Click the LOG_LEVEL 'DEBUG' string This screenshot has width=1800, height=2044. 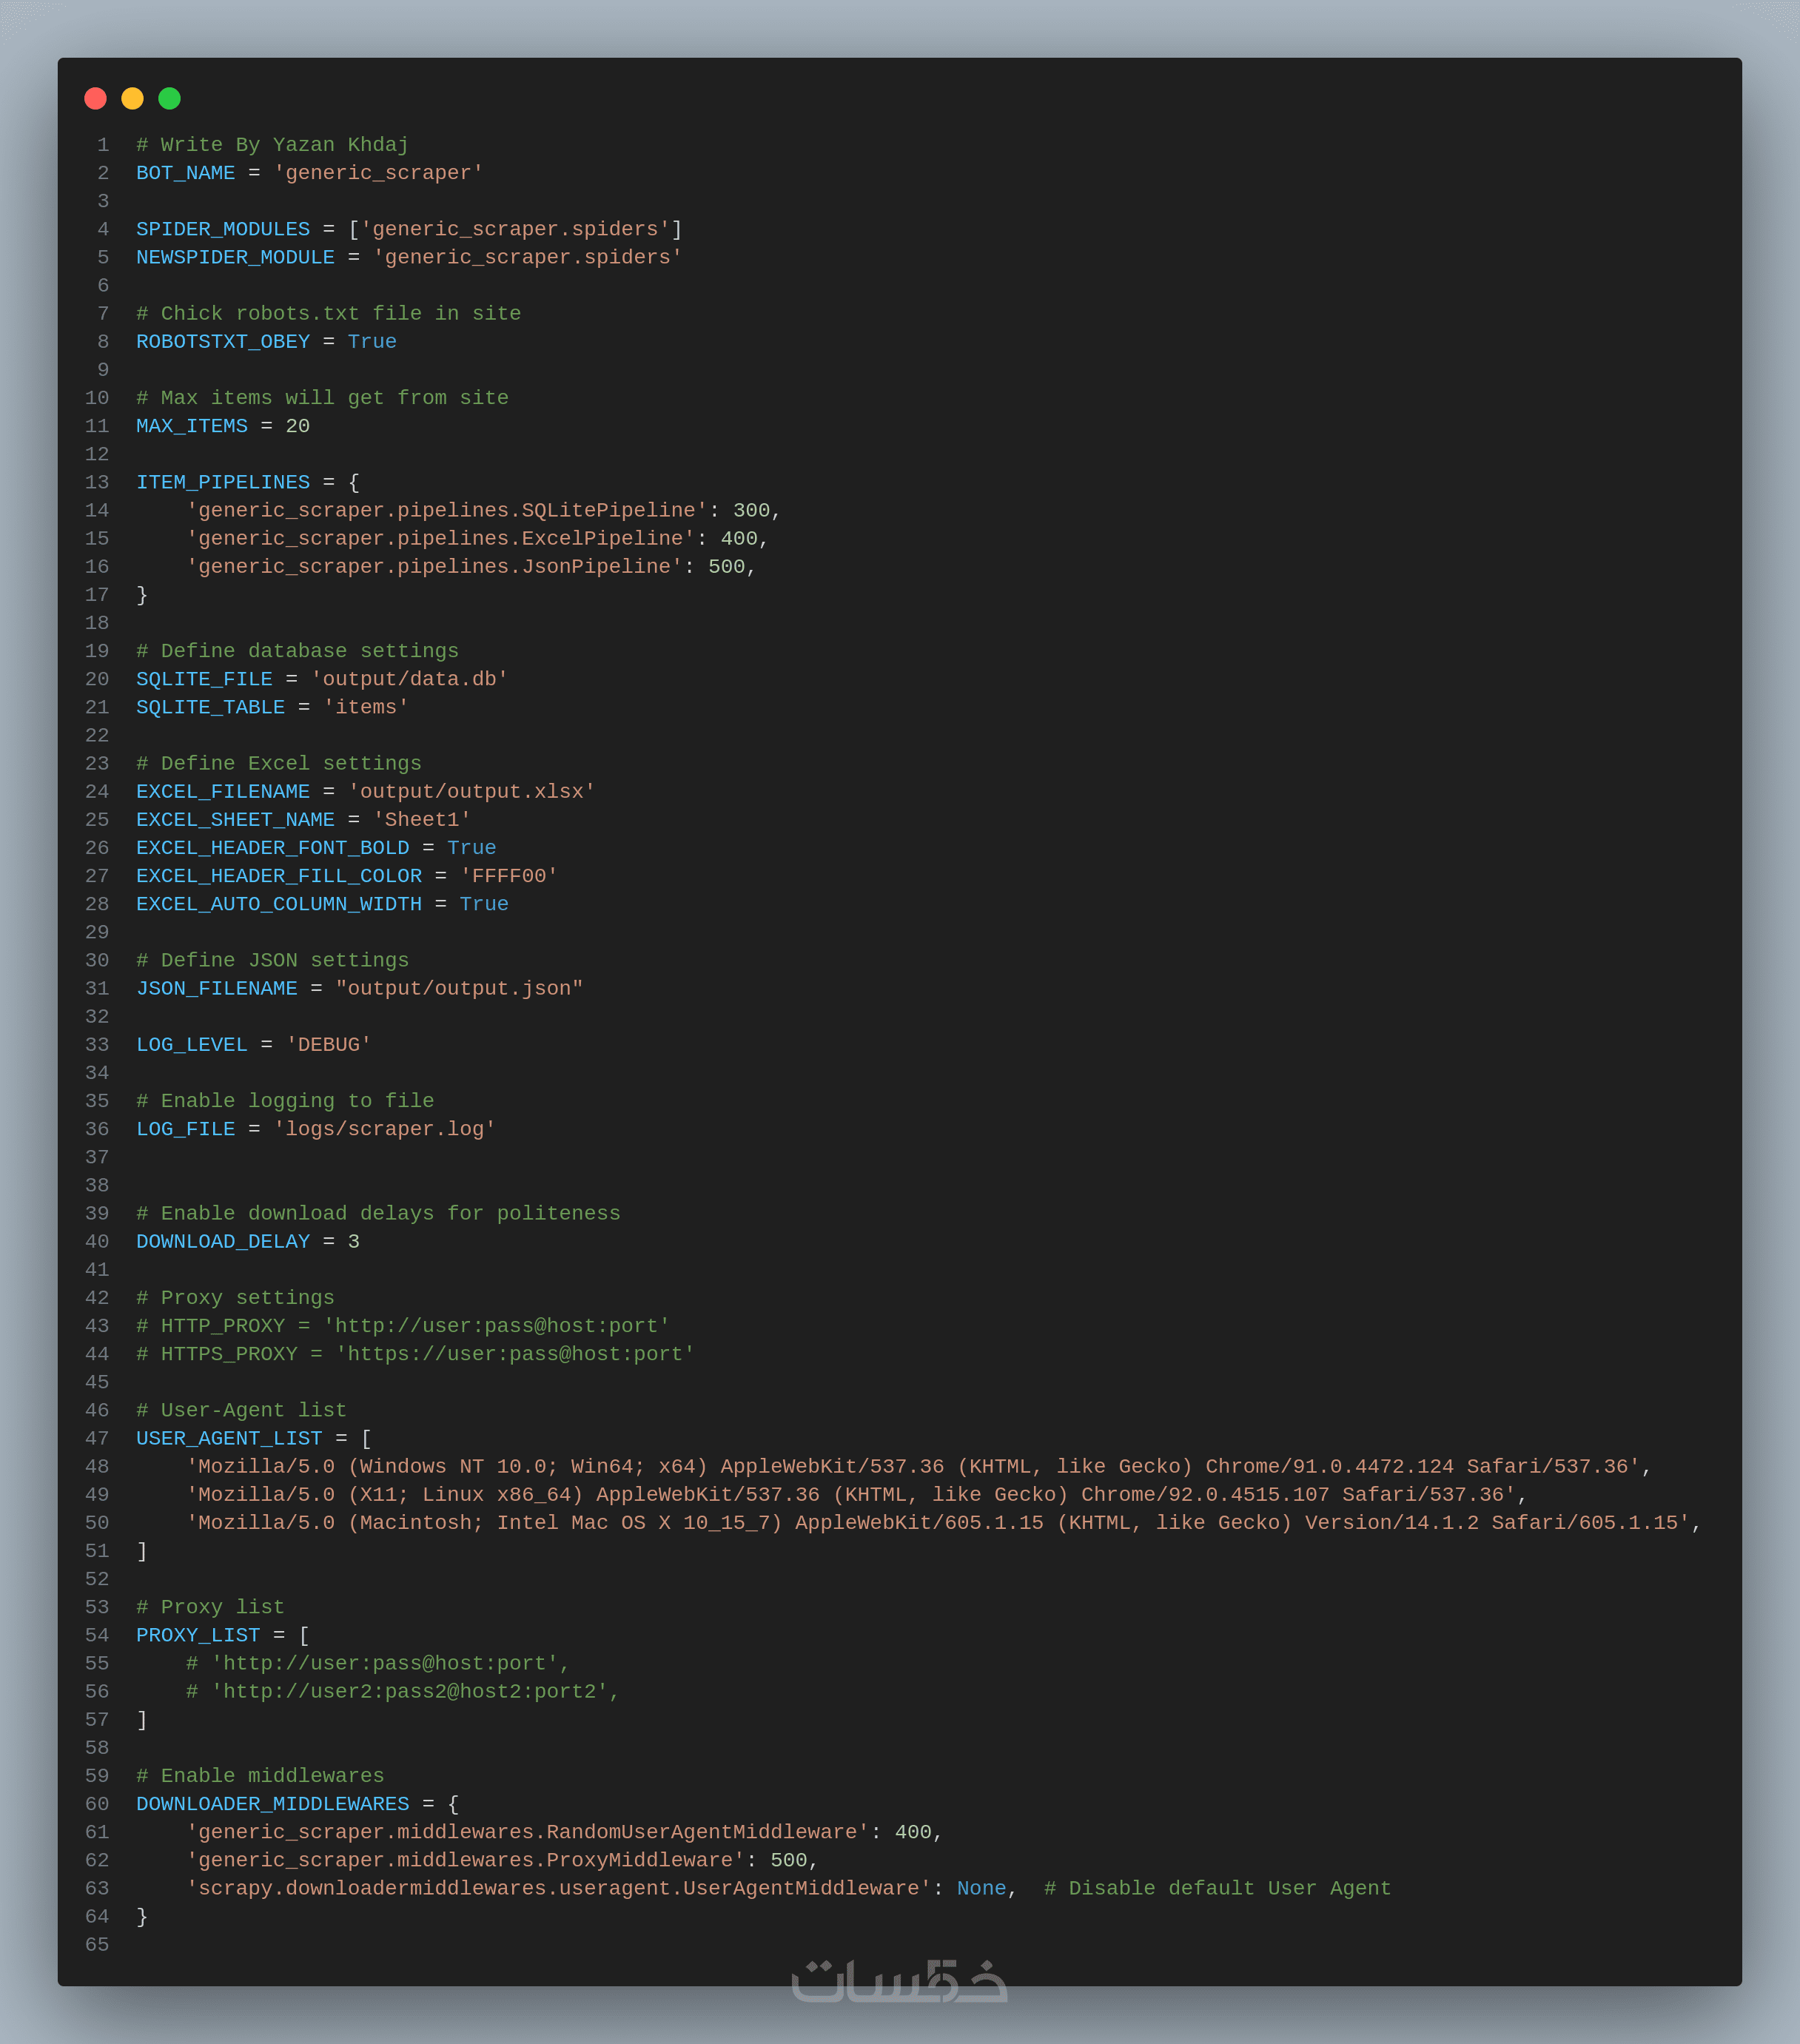(x=328, y=1044)
